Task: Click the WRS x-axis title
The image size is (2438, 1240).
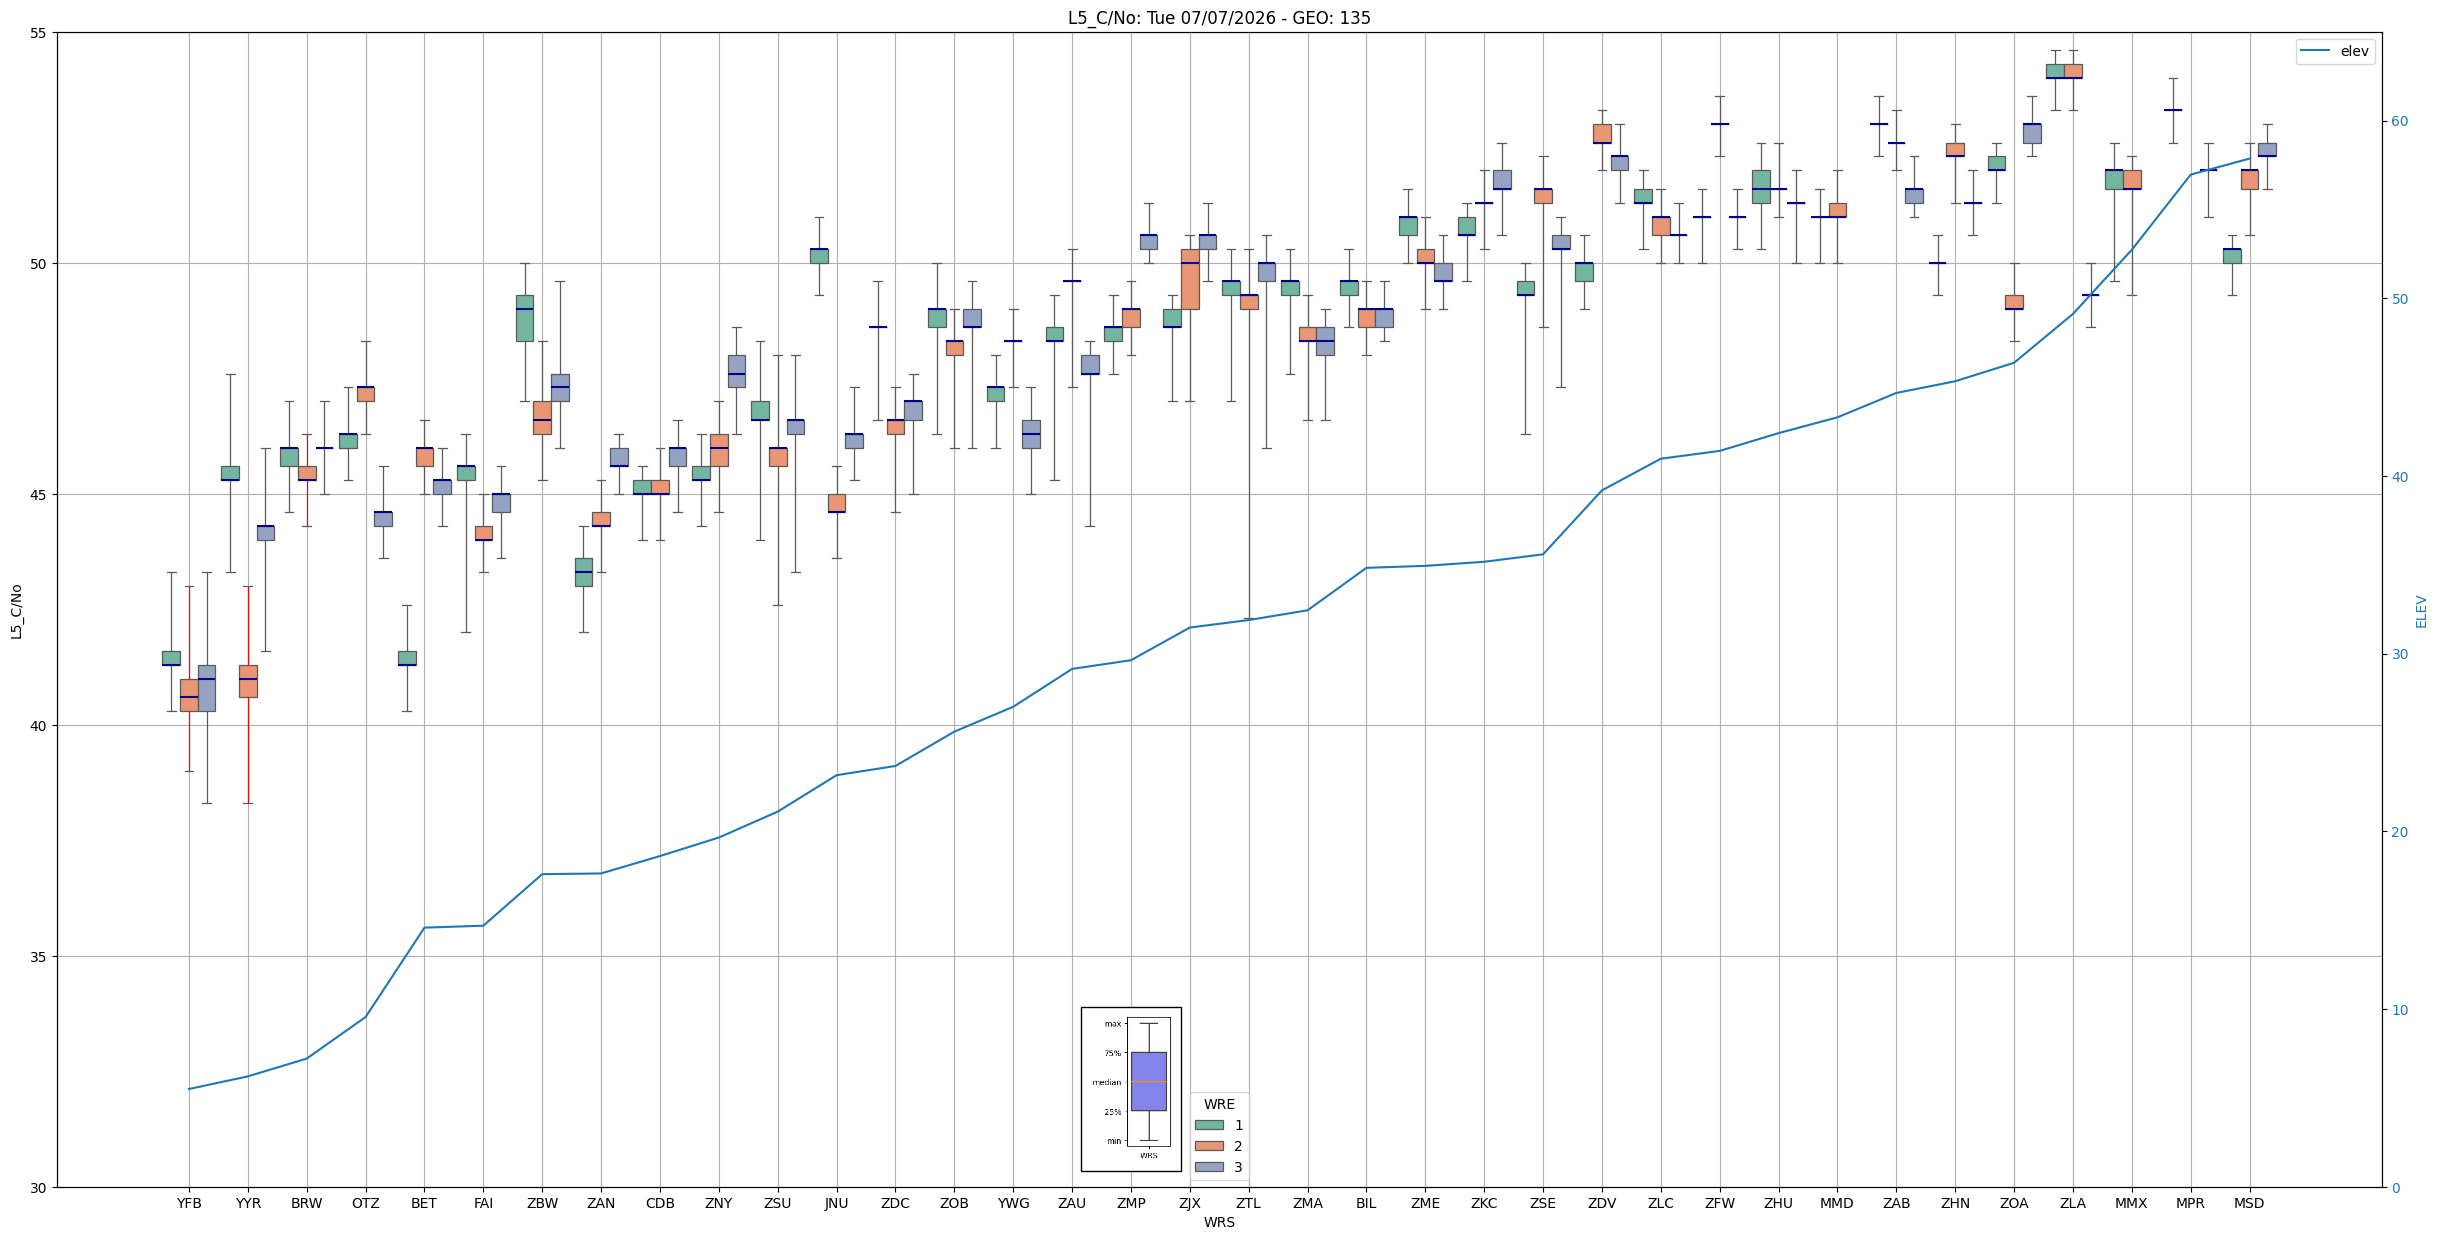Action: (x=1219, y=1222)
